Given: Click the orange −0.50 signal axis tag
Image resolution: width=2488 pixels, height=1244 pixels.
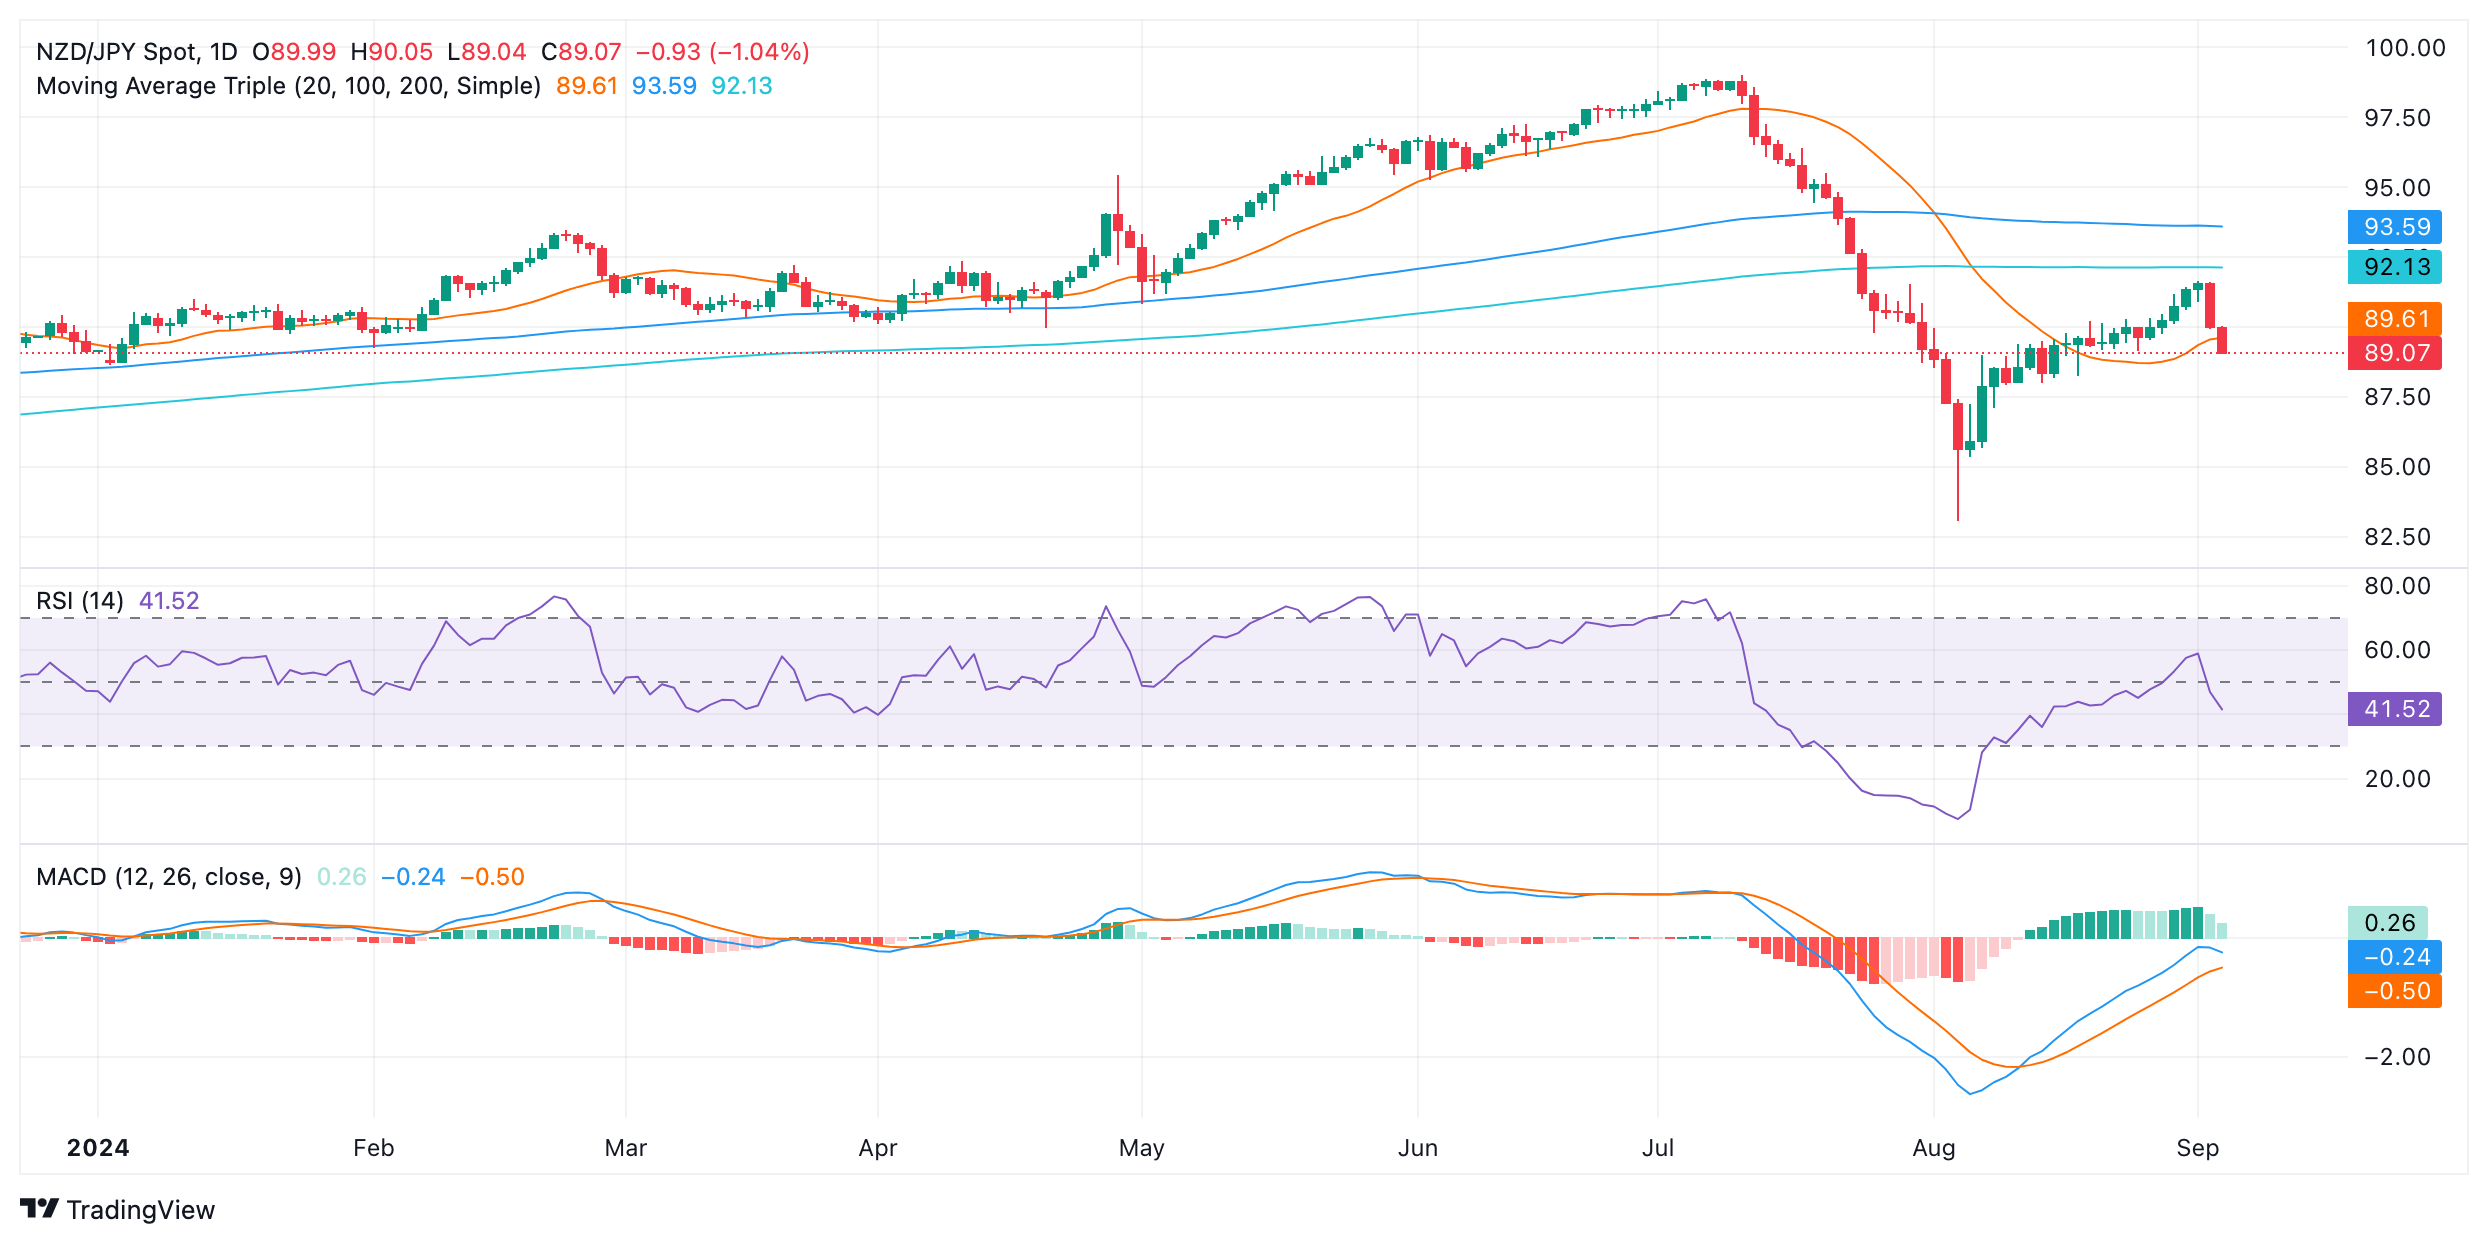Looking at the screenshot, I should pyautogui.click(x=2395, y=991).
